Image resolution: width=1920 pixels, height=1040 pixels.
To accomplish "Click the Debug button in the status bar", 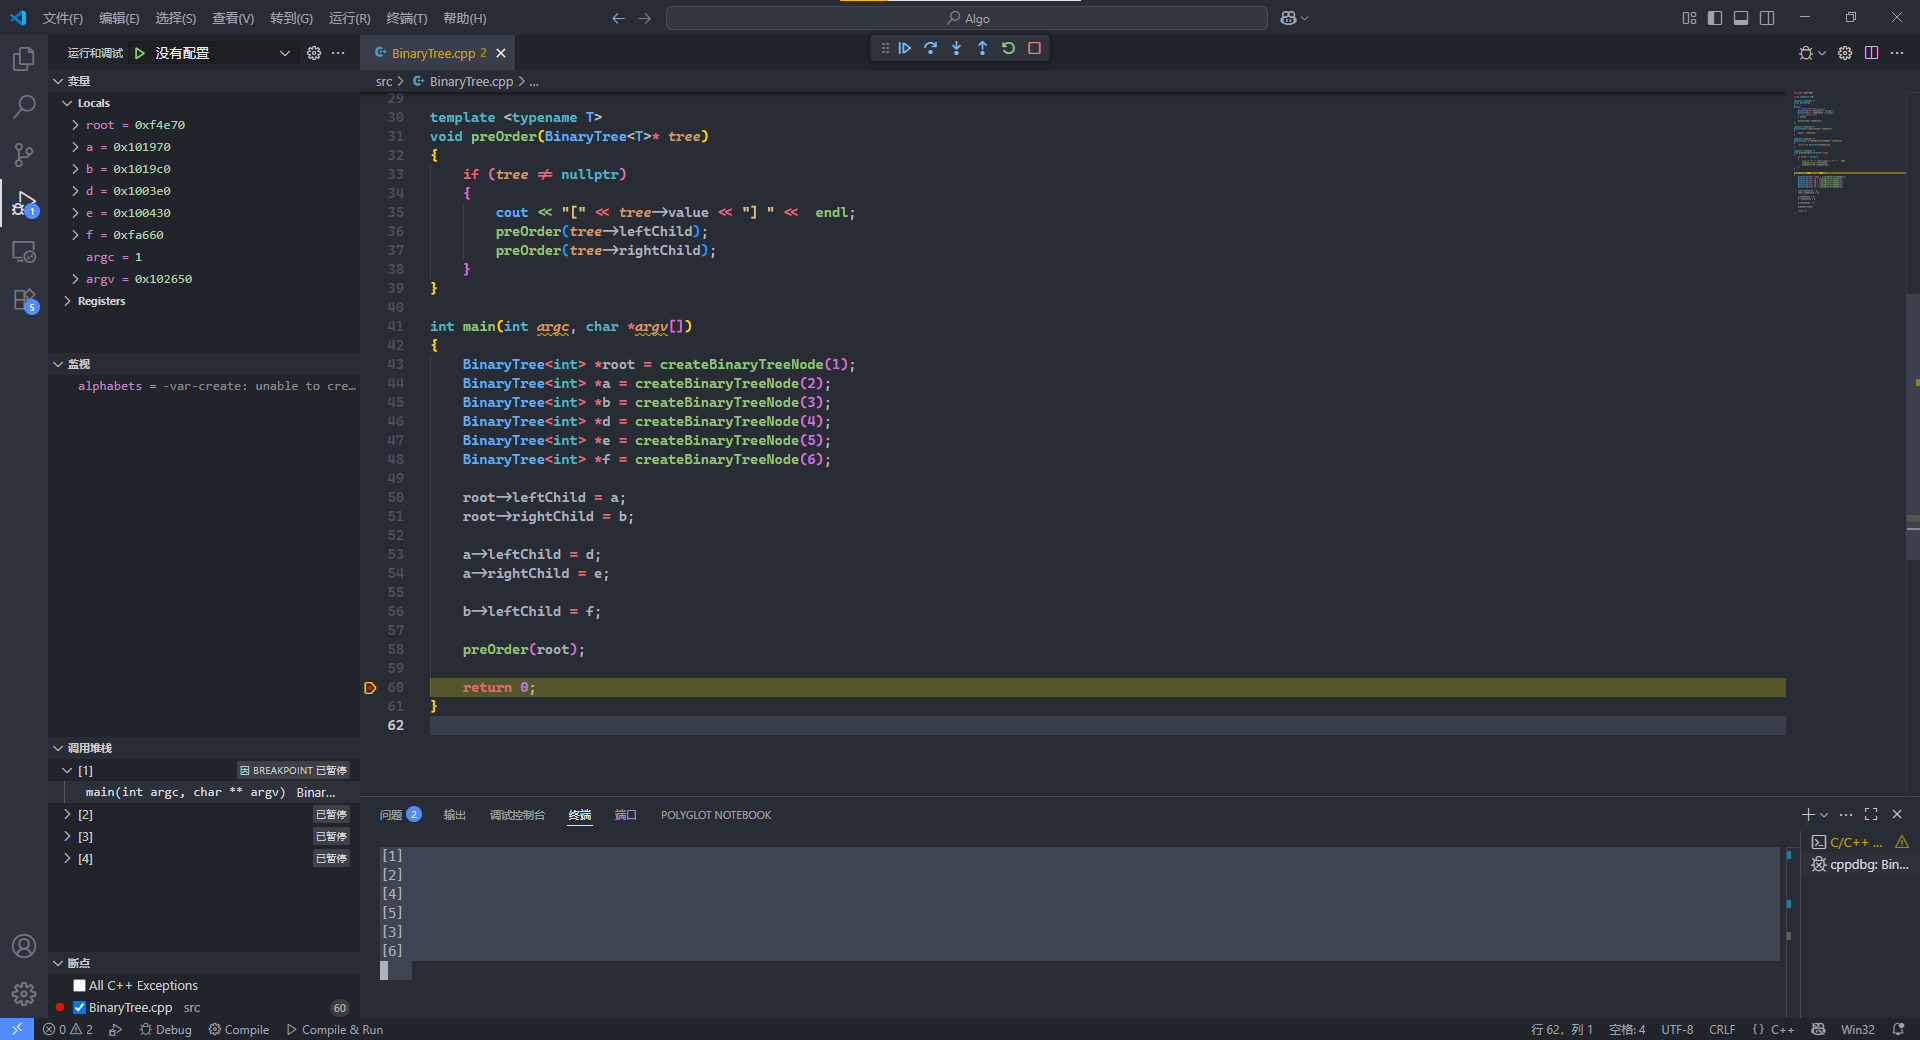I will [x=166, y=1030].
